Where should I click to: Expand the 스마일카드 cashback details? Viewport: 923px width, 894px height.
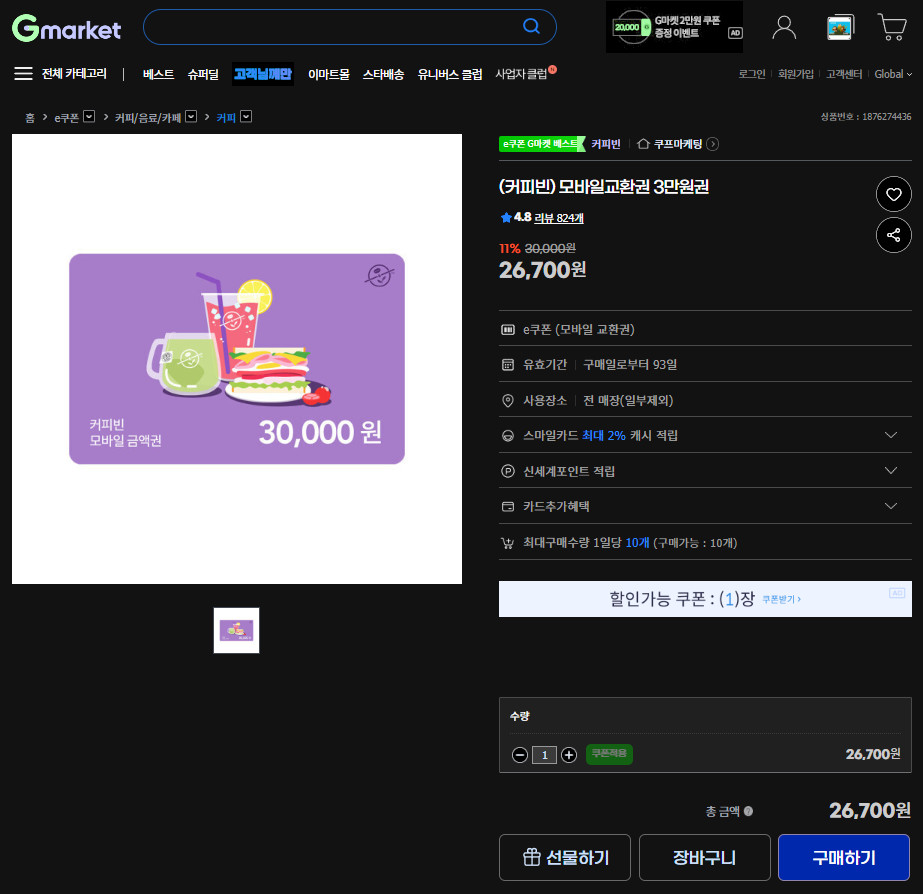889,435
